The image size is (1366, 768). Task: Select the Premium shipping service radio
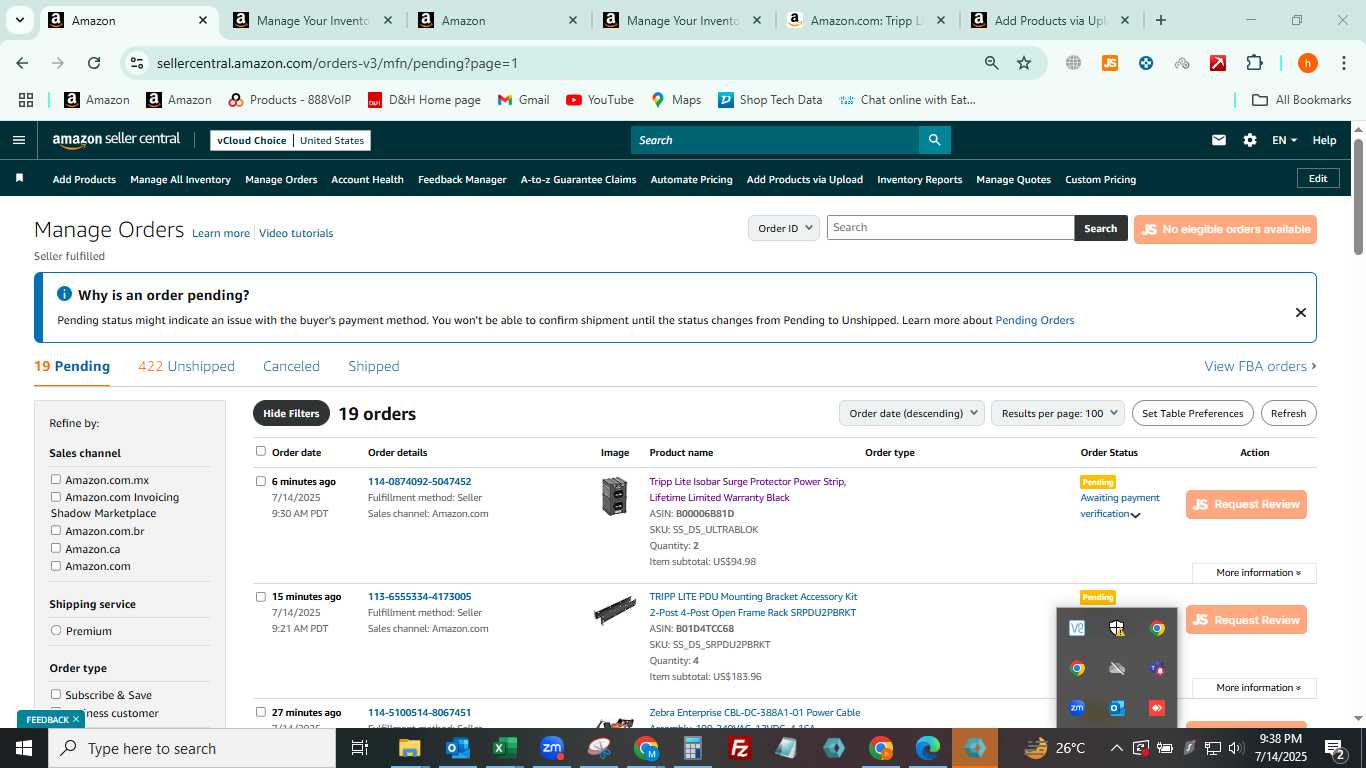(x=56, y=630)
